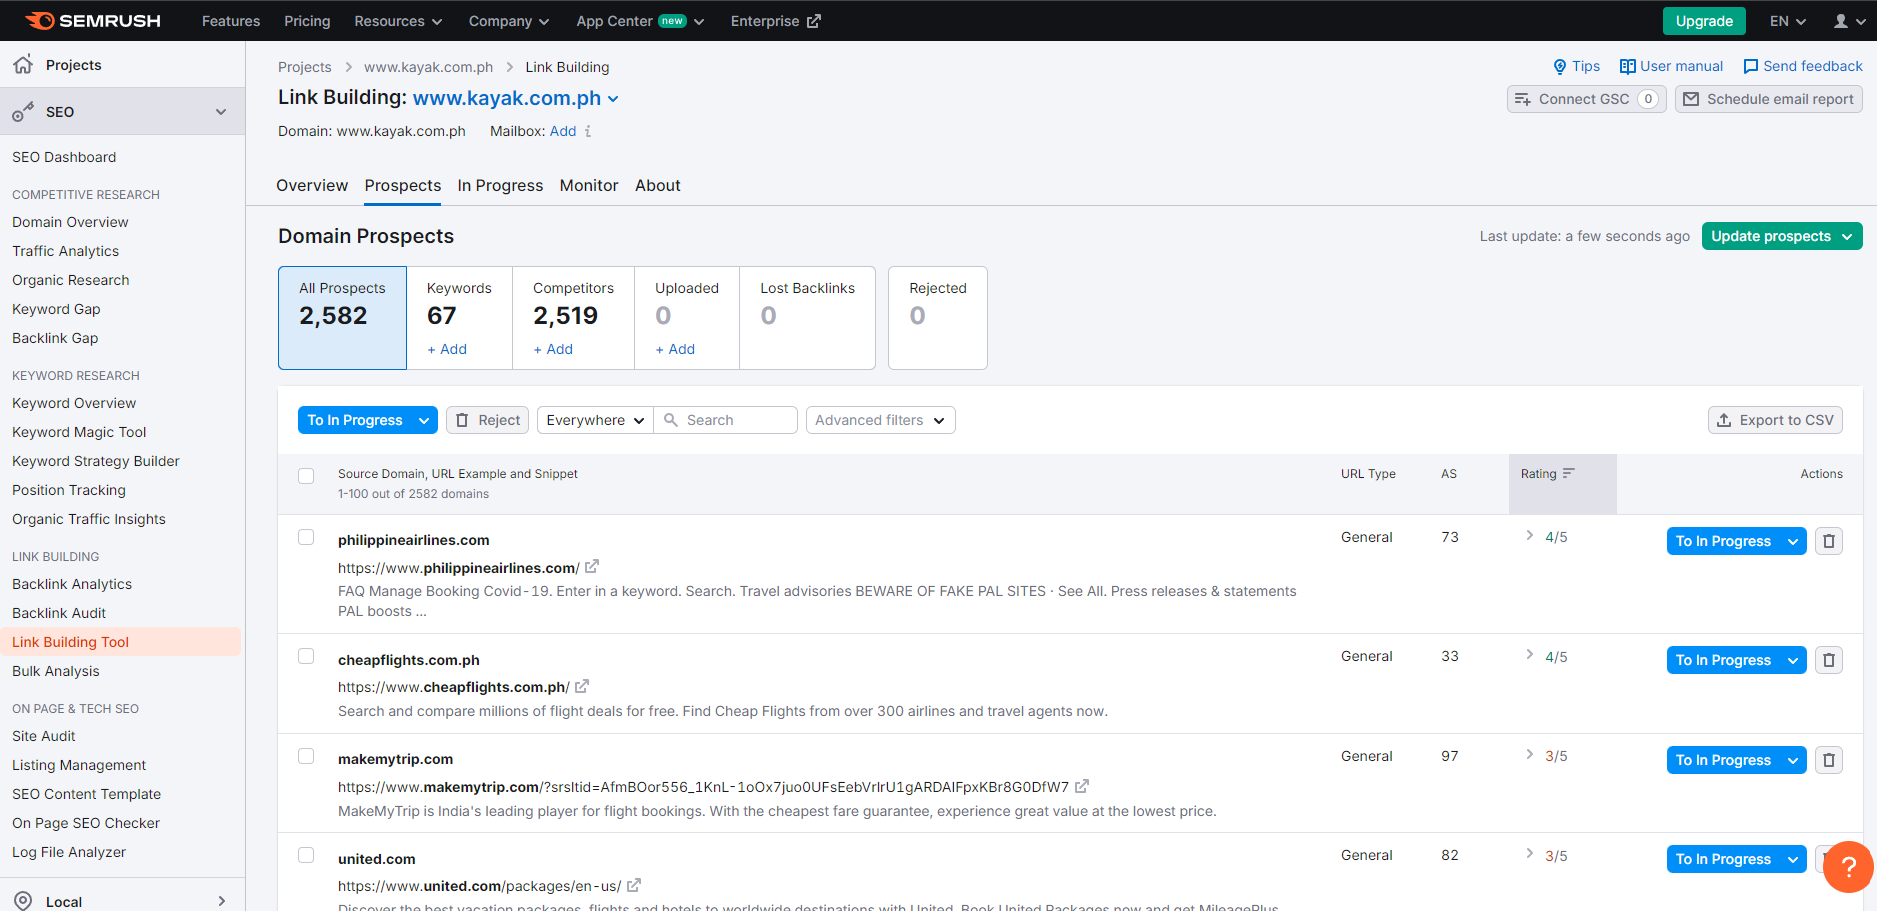Open the Everywhere search scope dropdown

(x=595, y=420)
